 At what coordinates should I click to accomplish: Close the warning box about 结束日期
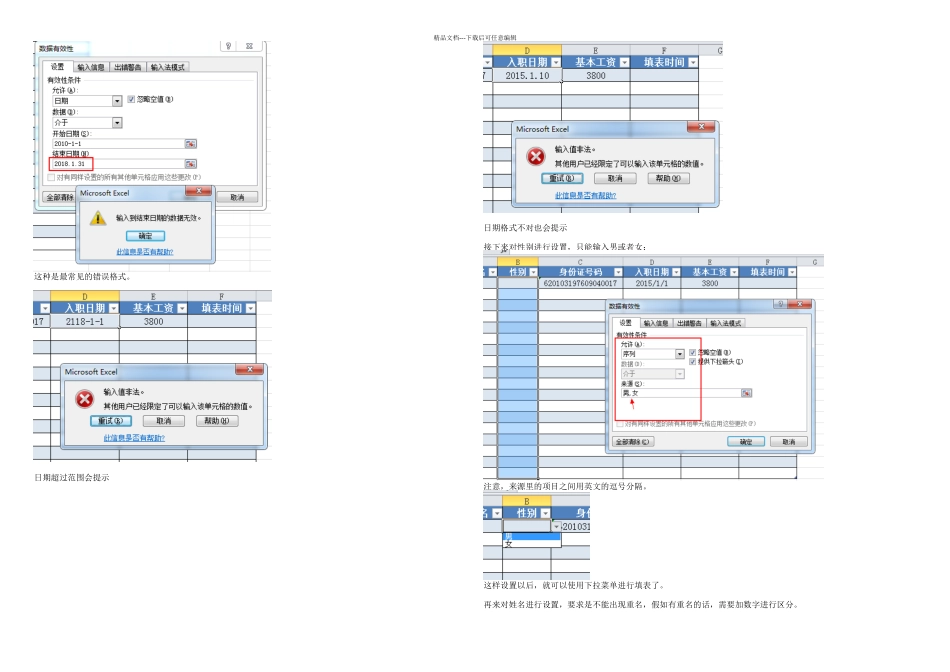[x=198, y=191]
